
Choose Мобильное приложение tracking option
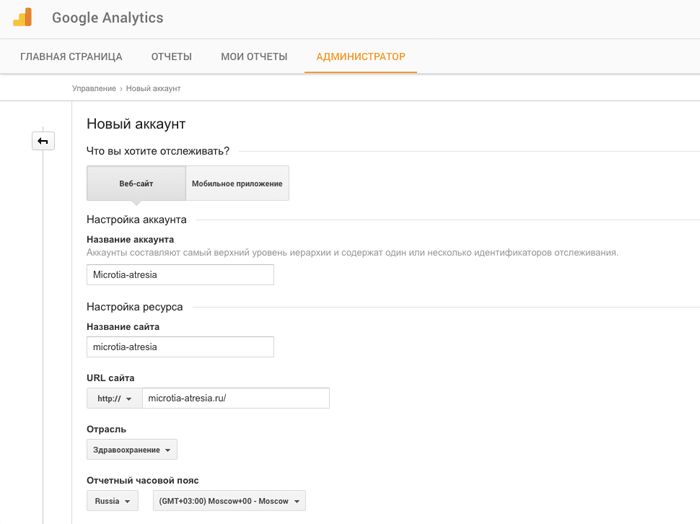pyautogui.click(x=237, y=183)
